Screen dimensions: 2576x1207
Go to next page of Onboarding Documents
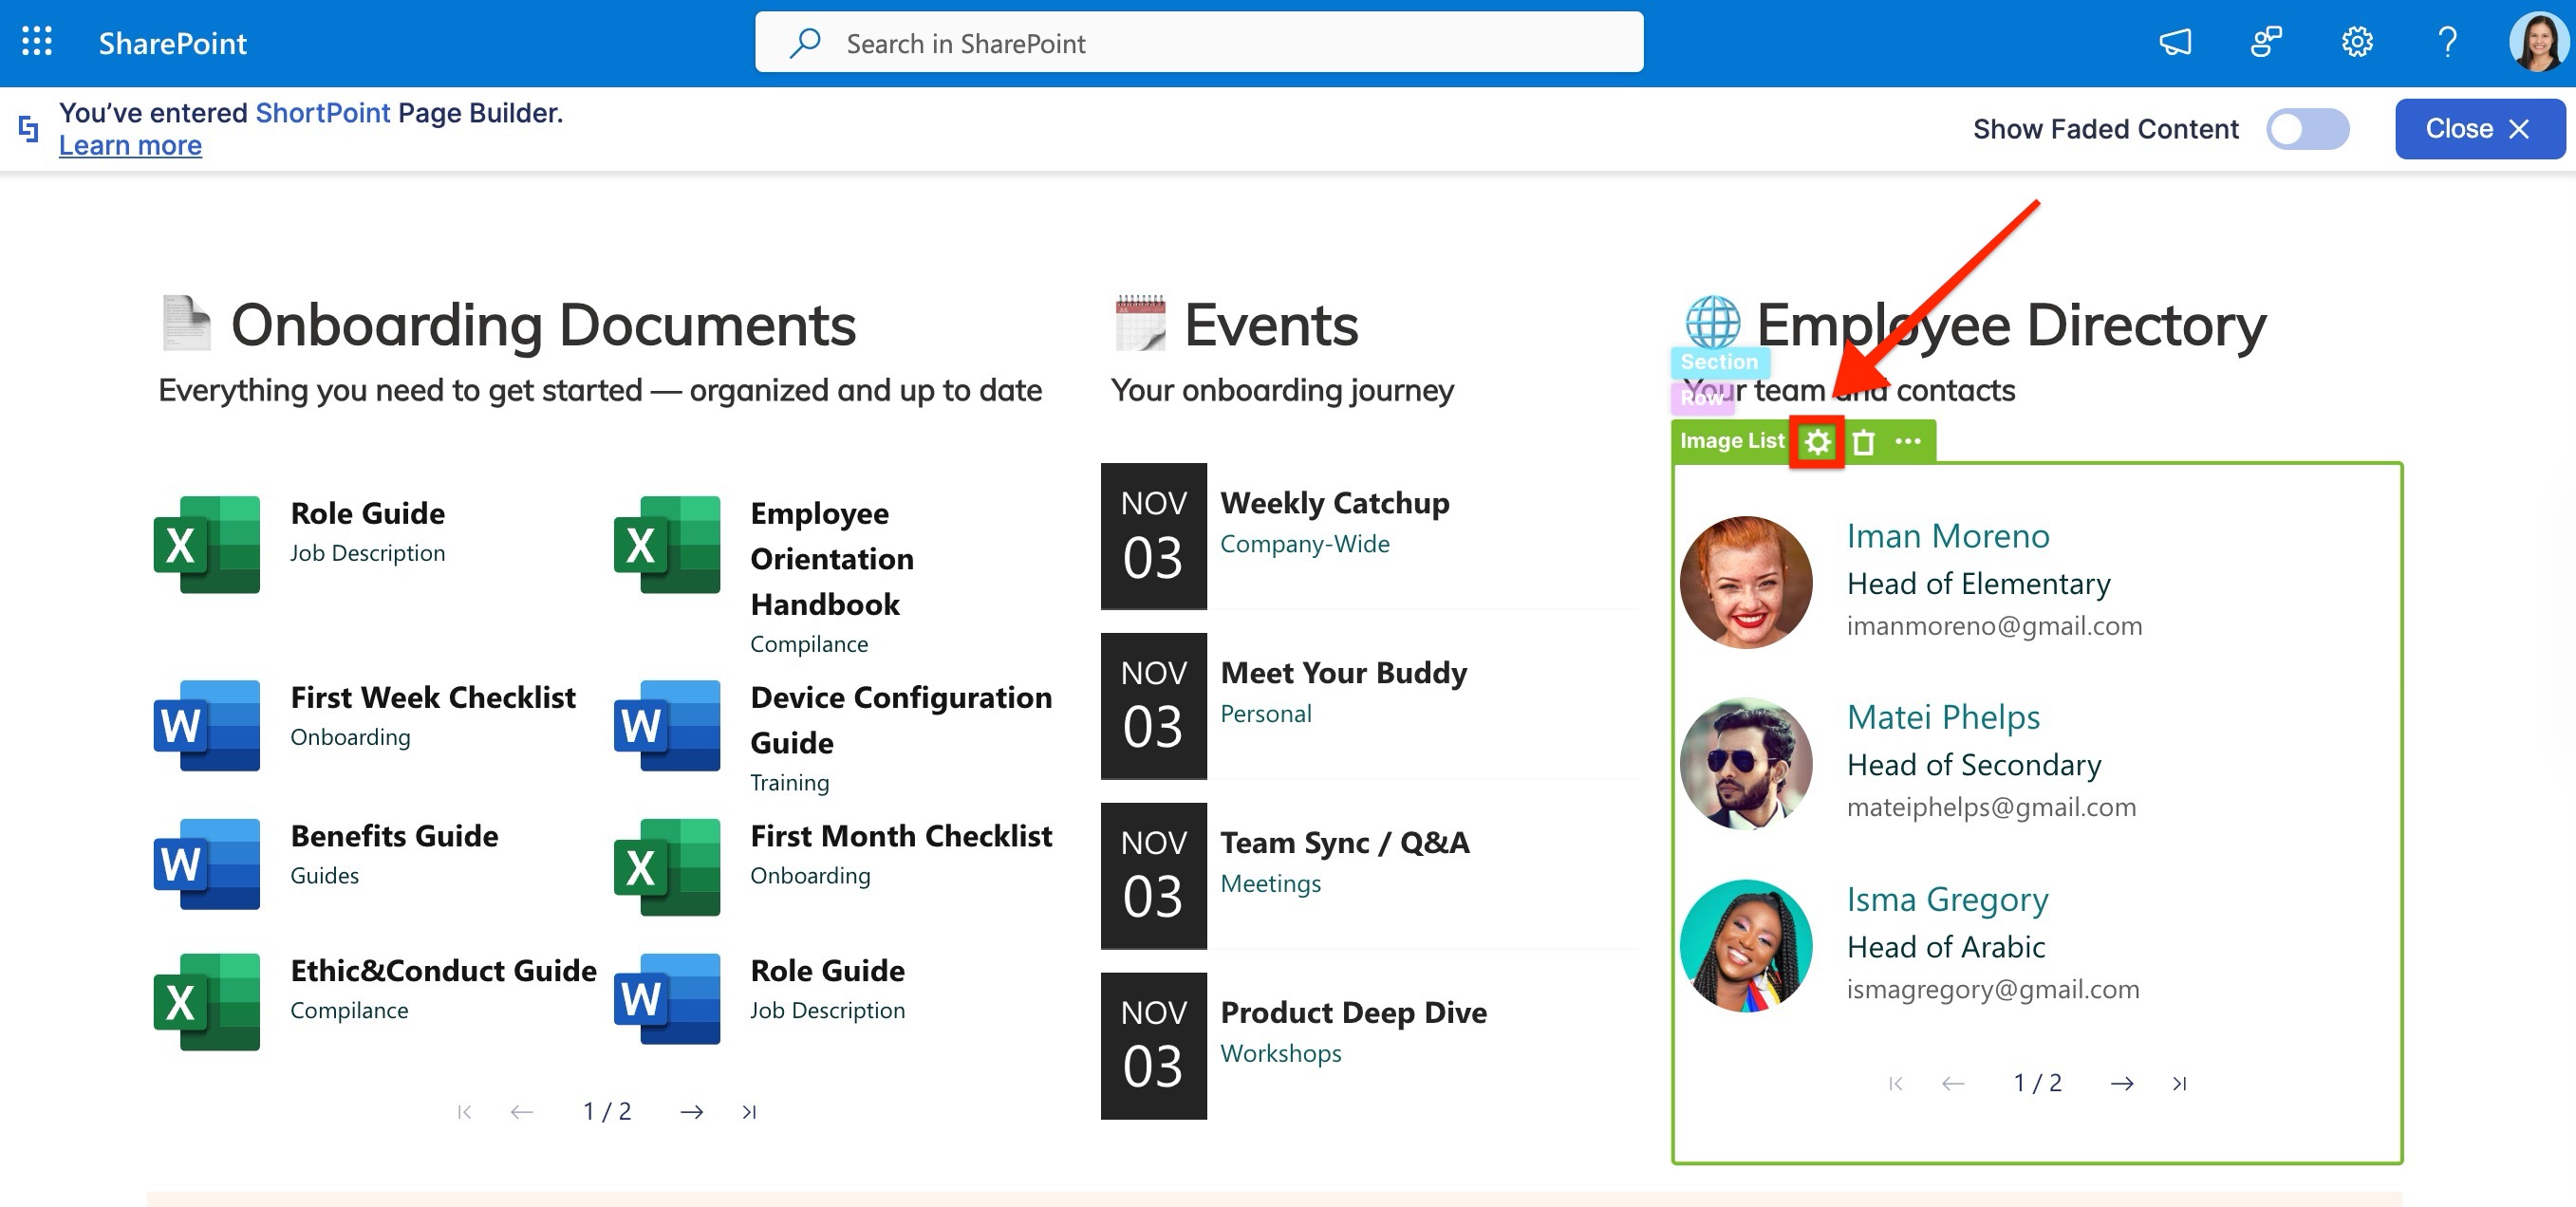tap(691, 1112)
